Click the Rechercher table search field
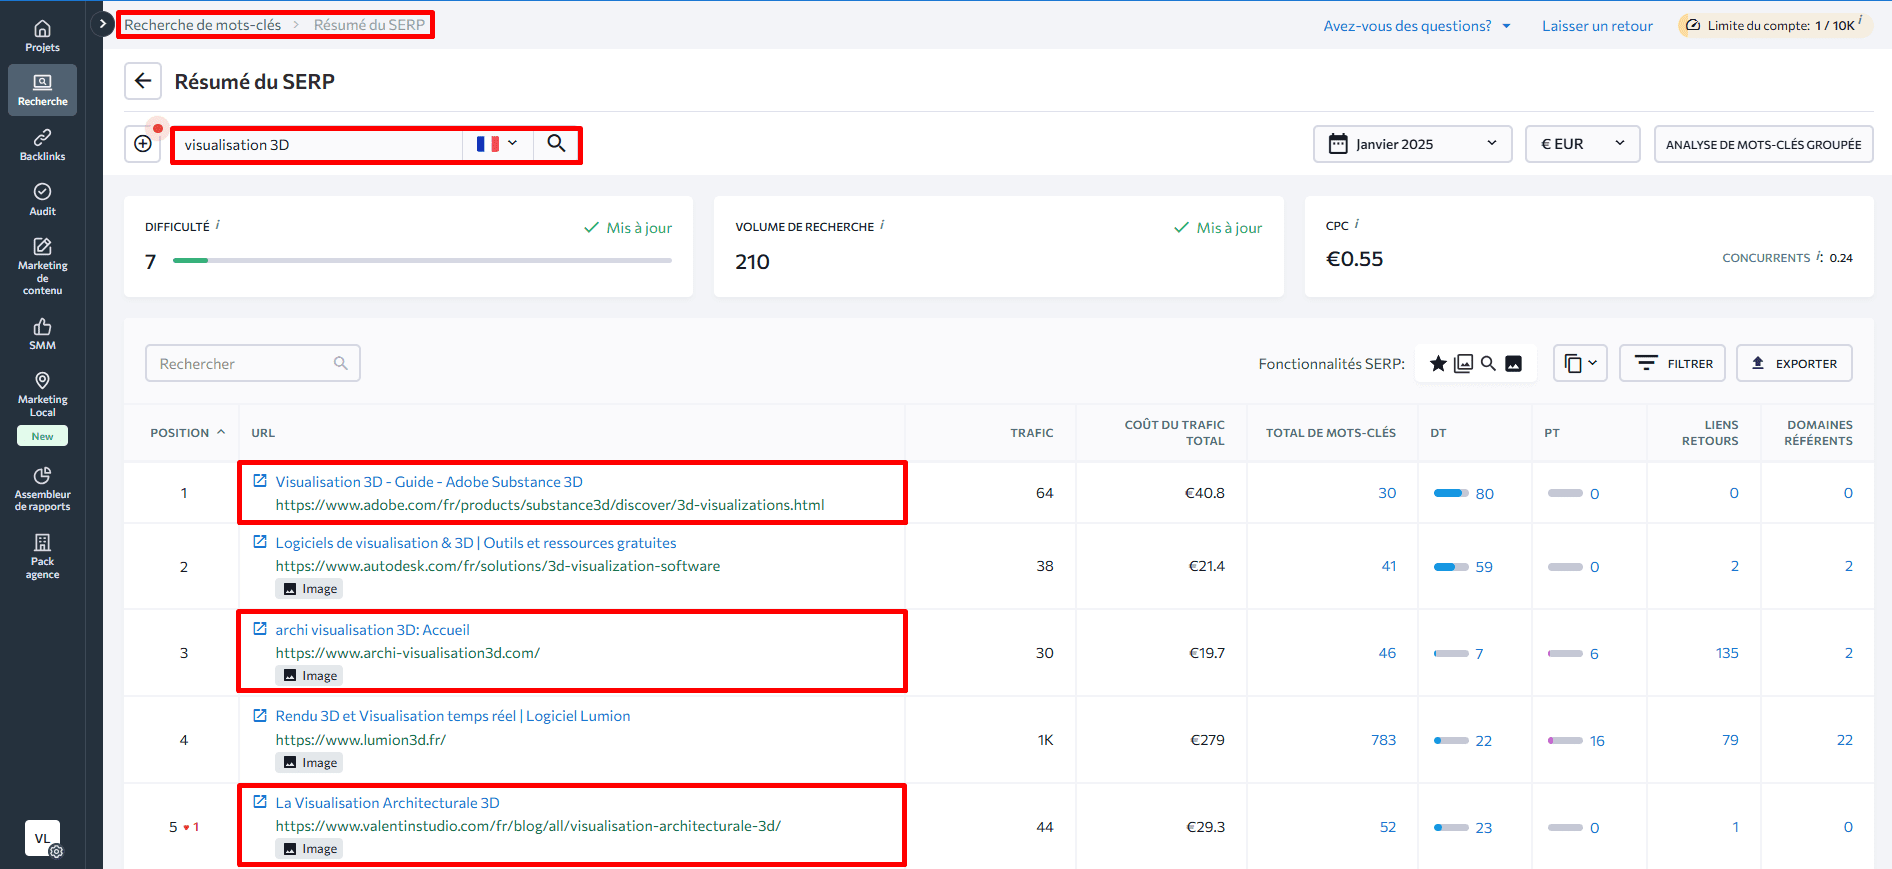The image size is (1892, 869). coord(253,363)
